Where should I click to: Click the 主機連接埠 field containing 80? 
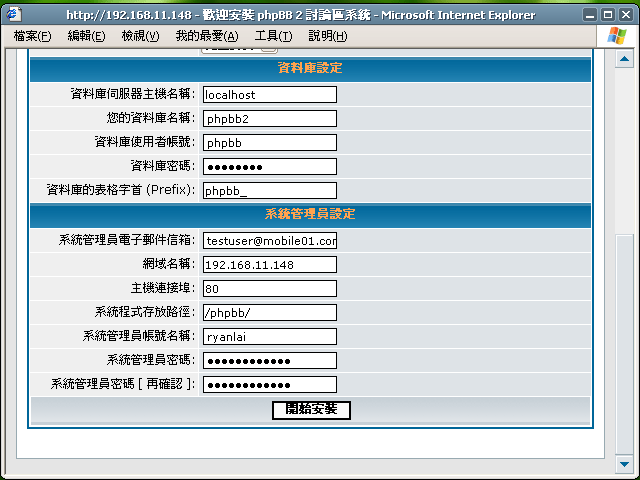point(270,289)
